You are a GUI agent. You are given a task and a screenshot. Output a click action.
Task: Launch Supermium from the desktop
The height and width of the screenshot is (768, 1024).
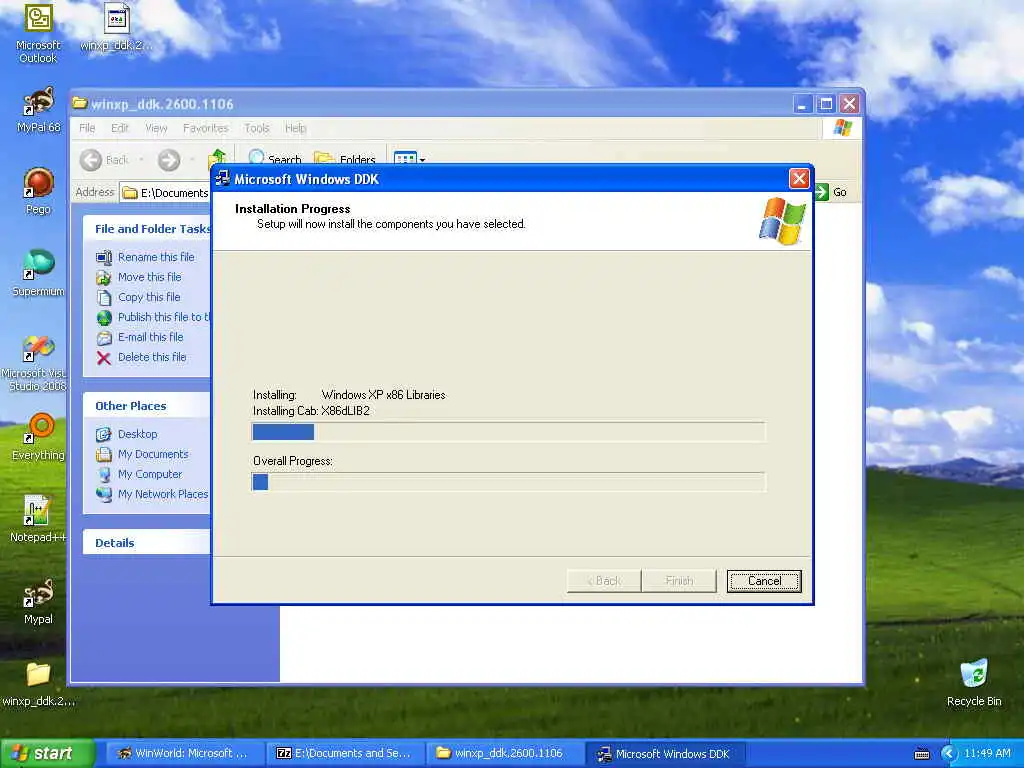pos(38,273)
